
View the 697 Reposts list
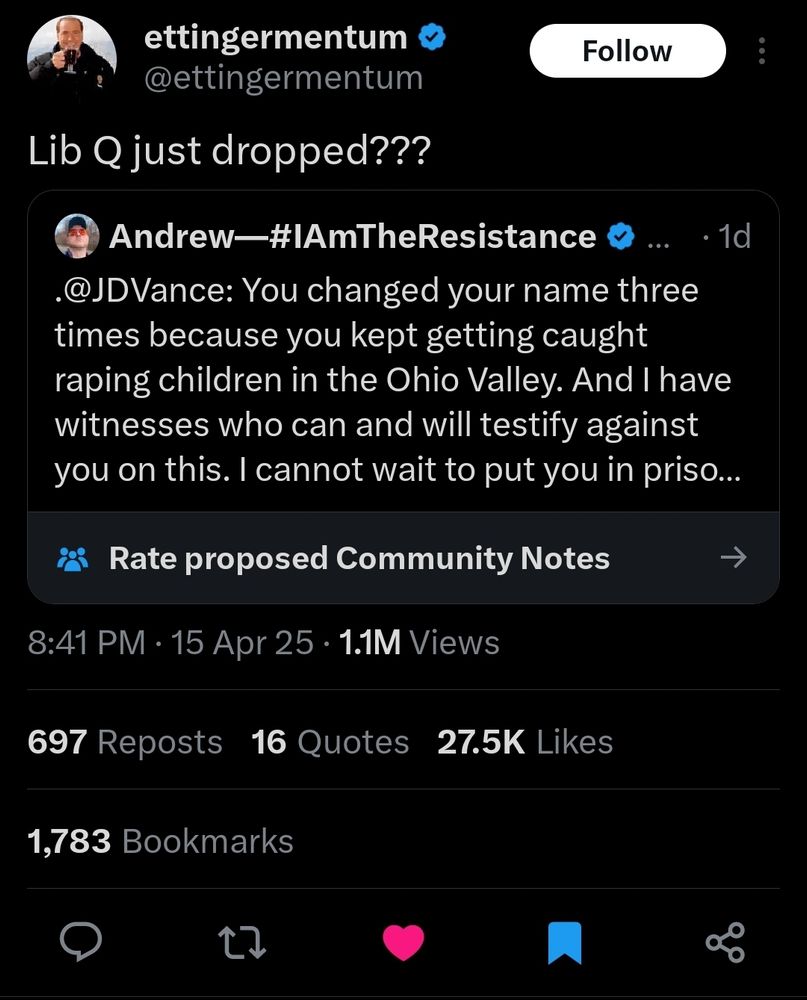(x=125, y=742)
